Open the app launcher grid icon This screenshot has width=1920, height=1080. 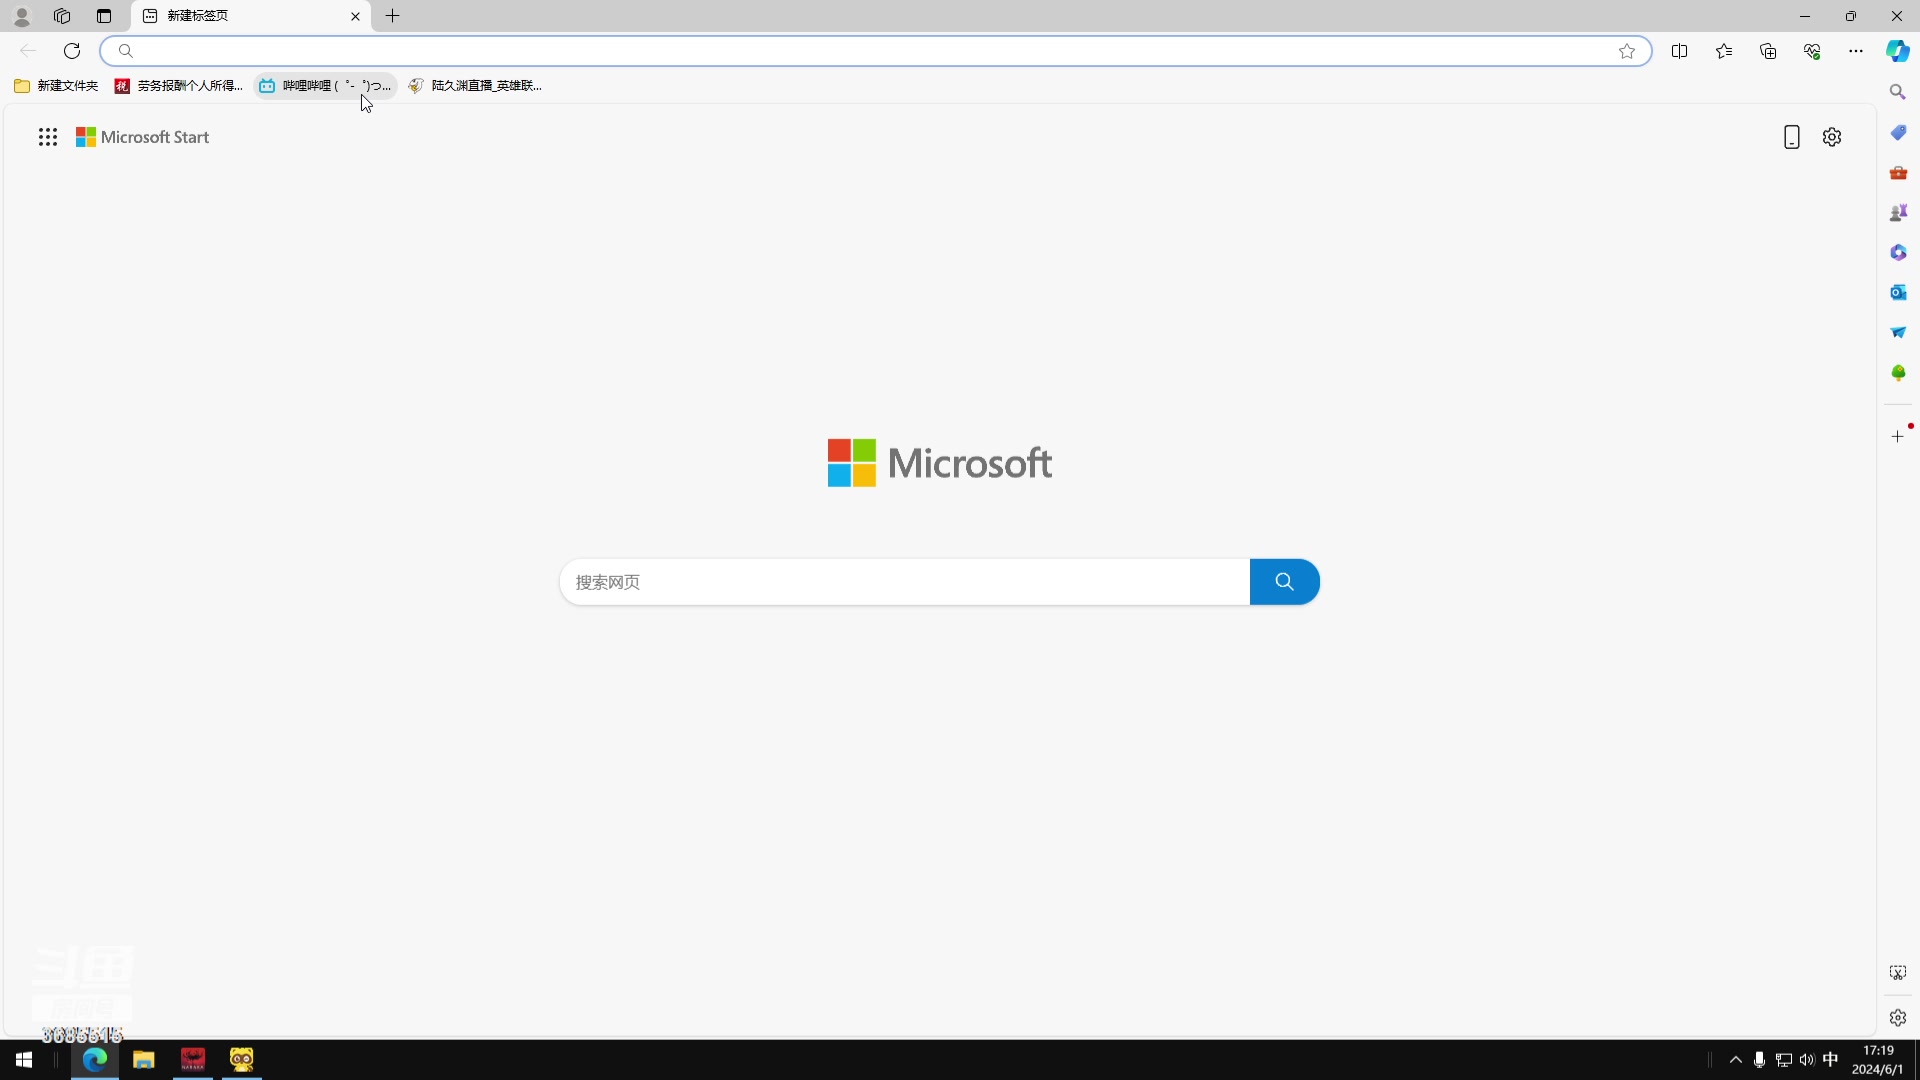click(x=48, y=137)
